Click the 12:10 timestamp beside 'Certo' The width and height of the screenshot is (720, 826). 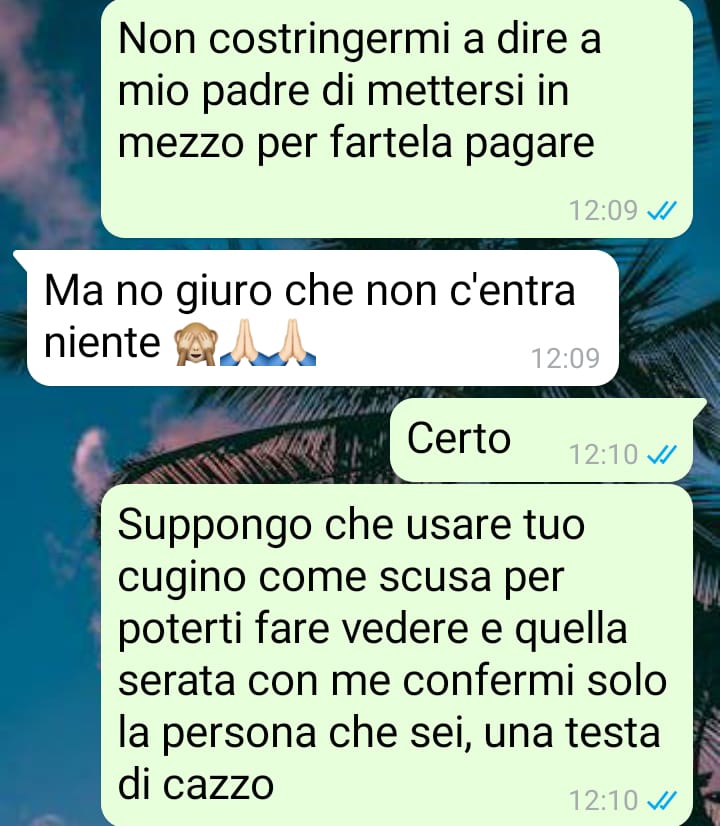[x=604, y=454]
